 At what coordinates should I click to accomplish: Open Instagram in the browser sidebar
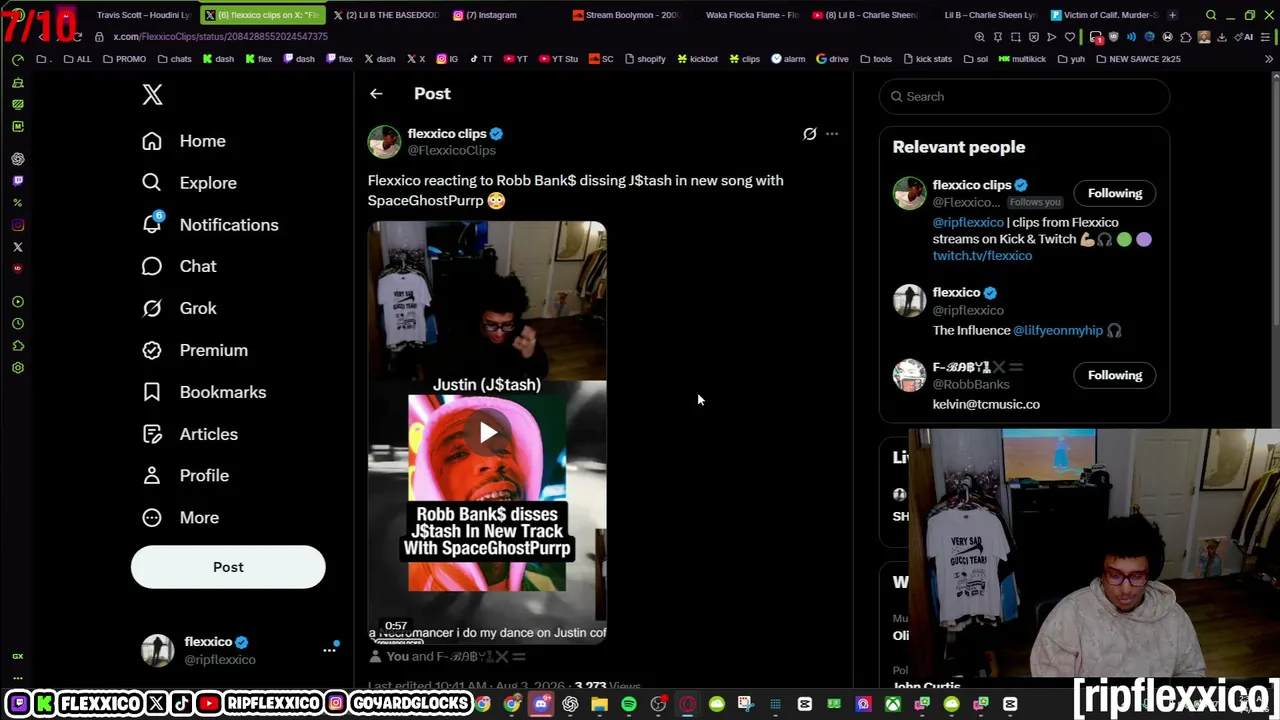(18, 225)
